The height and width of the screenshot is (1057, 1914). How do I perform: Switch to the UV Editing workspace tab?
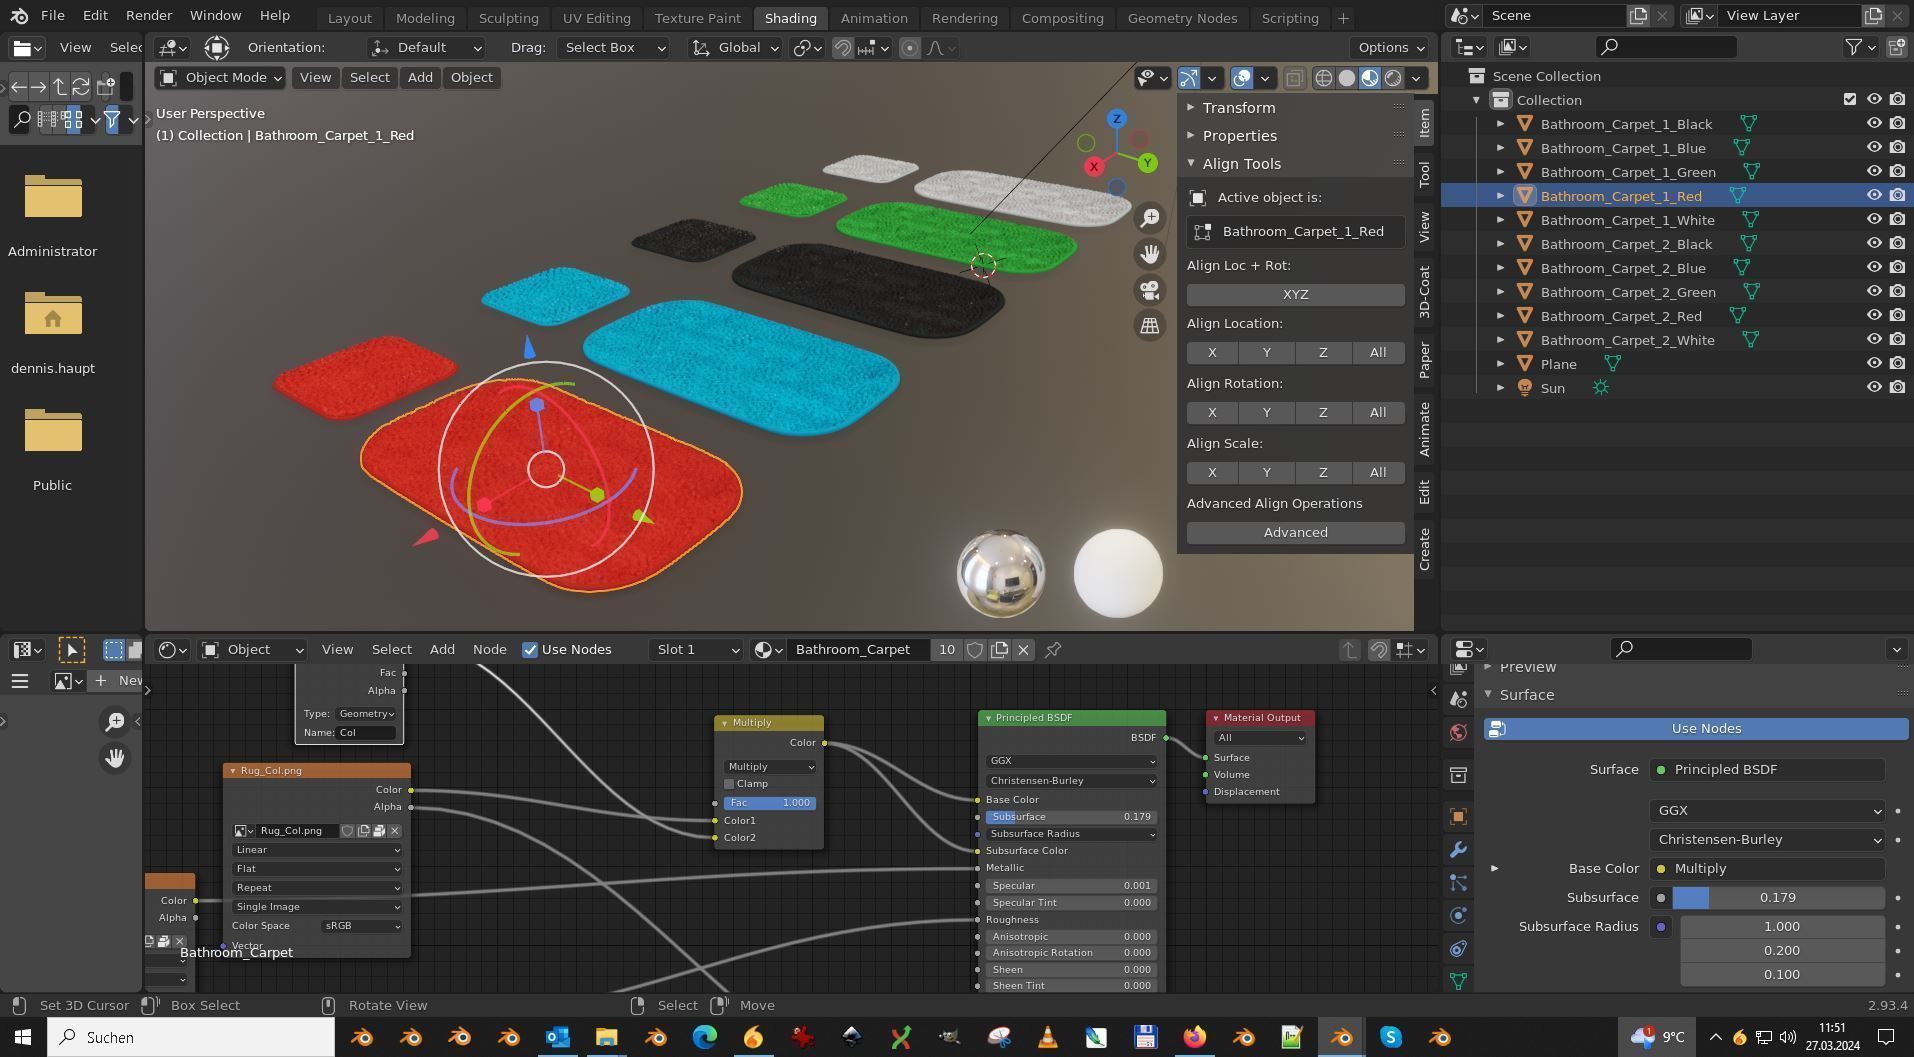pos(596,18)
